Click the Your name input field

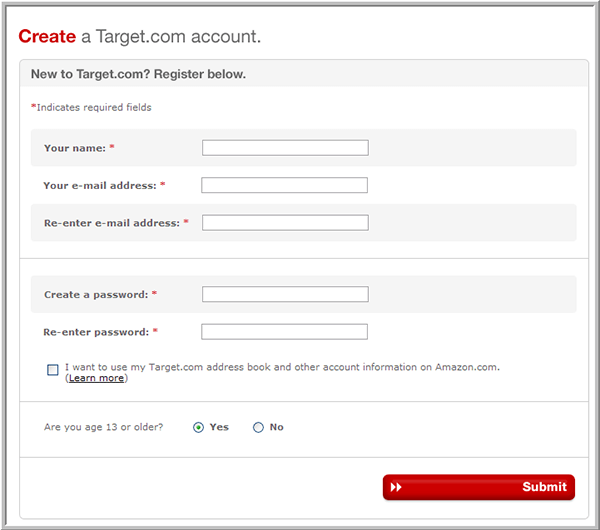(x=285, y=148)
